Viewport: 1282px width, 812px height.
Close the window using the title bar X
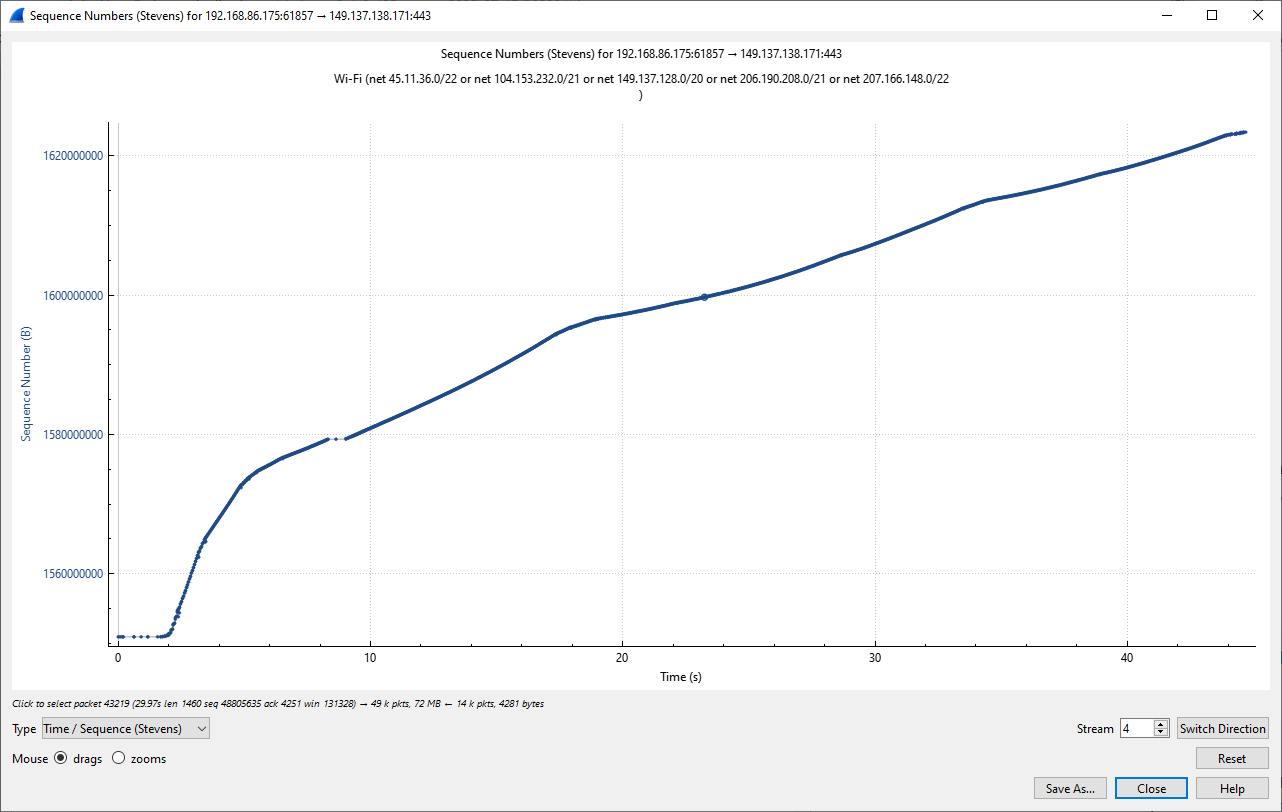click(x=1258, y=16)
